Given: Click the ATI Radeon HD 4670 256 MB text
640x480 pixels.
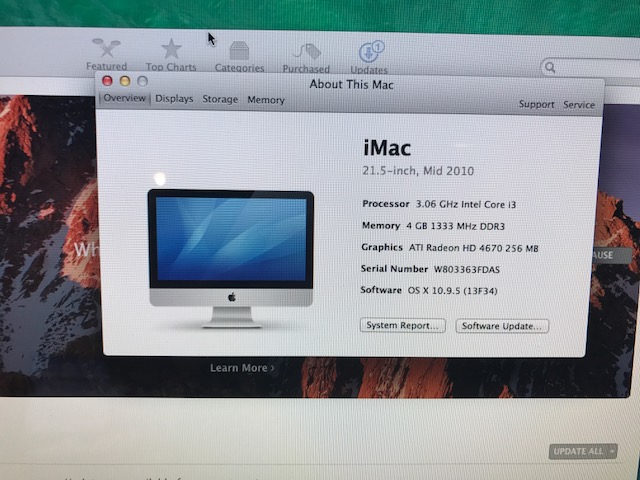Looking at the screenshot, I should [x=473, y=248].
